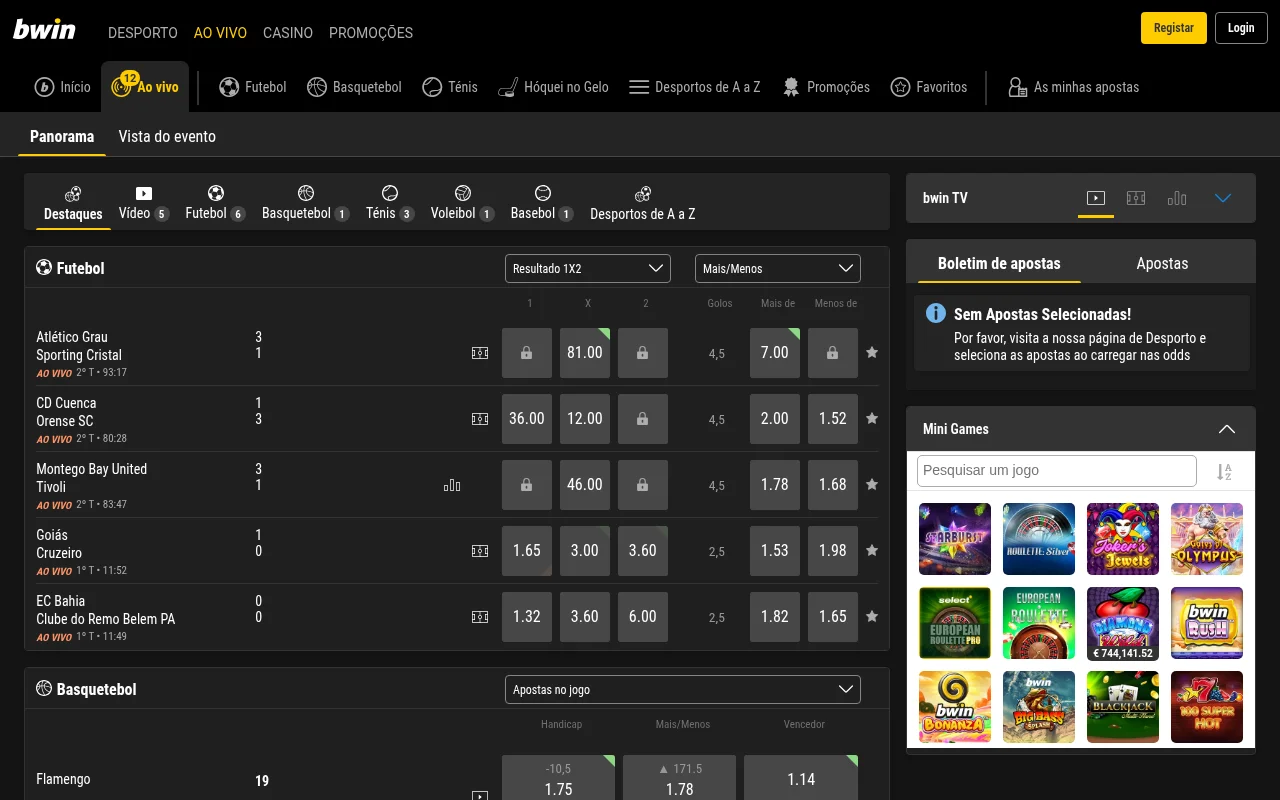
Task: Show bwin TV video player view
Action: coord(1096,198)
